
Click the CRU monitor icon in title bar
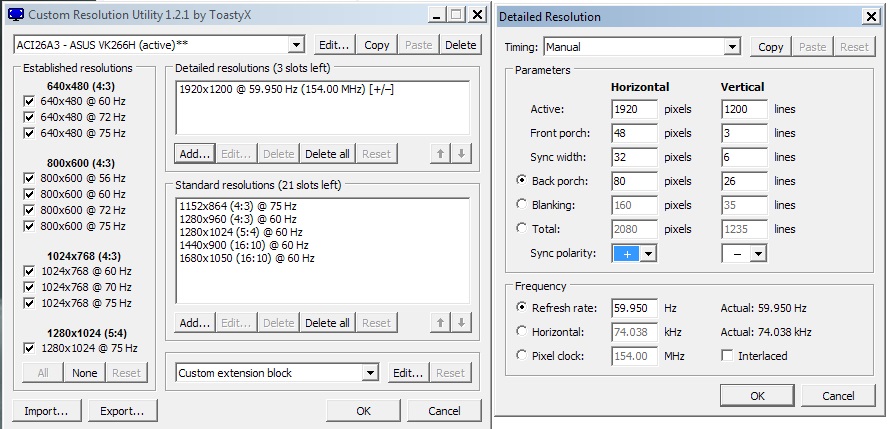pyautogui.click(x=15, y=16)
